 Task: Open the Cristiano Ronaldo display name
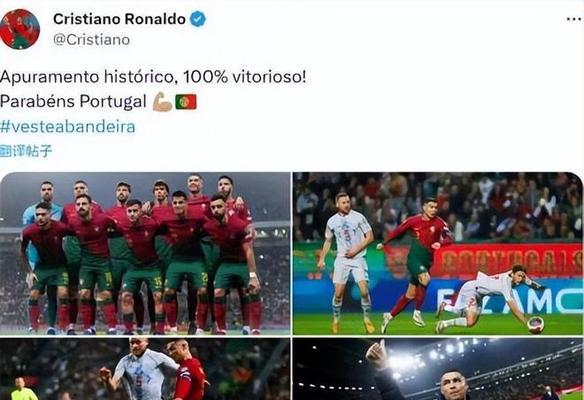coord(119,19)
